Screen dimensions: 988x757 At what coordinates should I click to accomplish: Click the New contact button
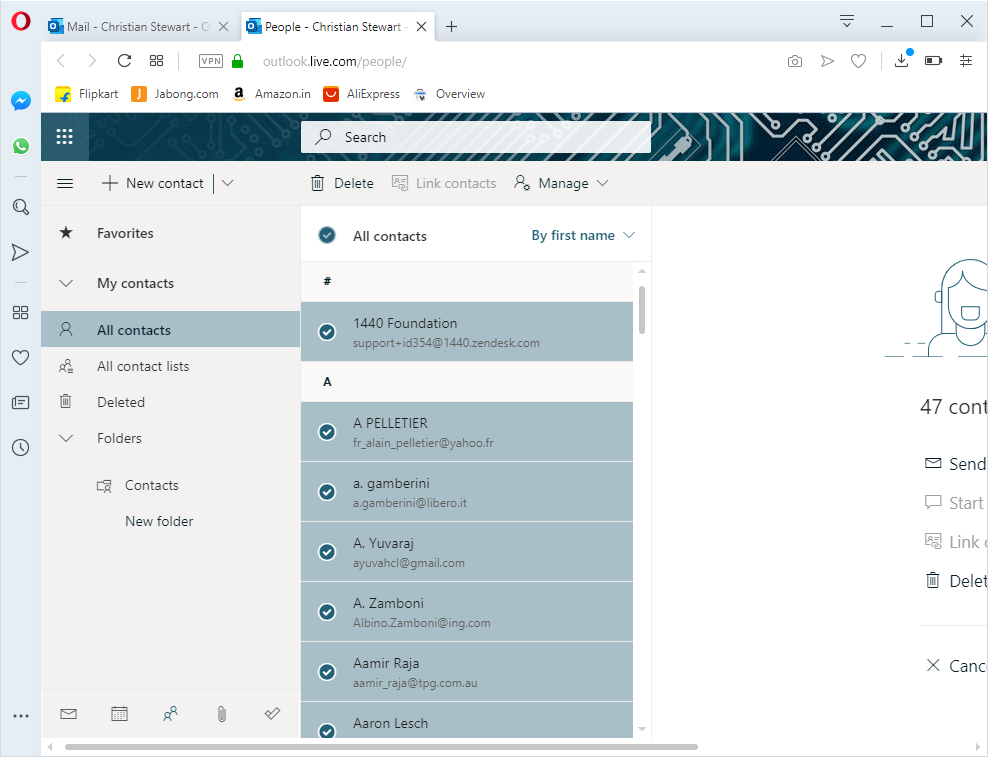[153, 183]
